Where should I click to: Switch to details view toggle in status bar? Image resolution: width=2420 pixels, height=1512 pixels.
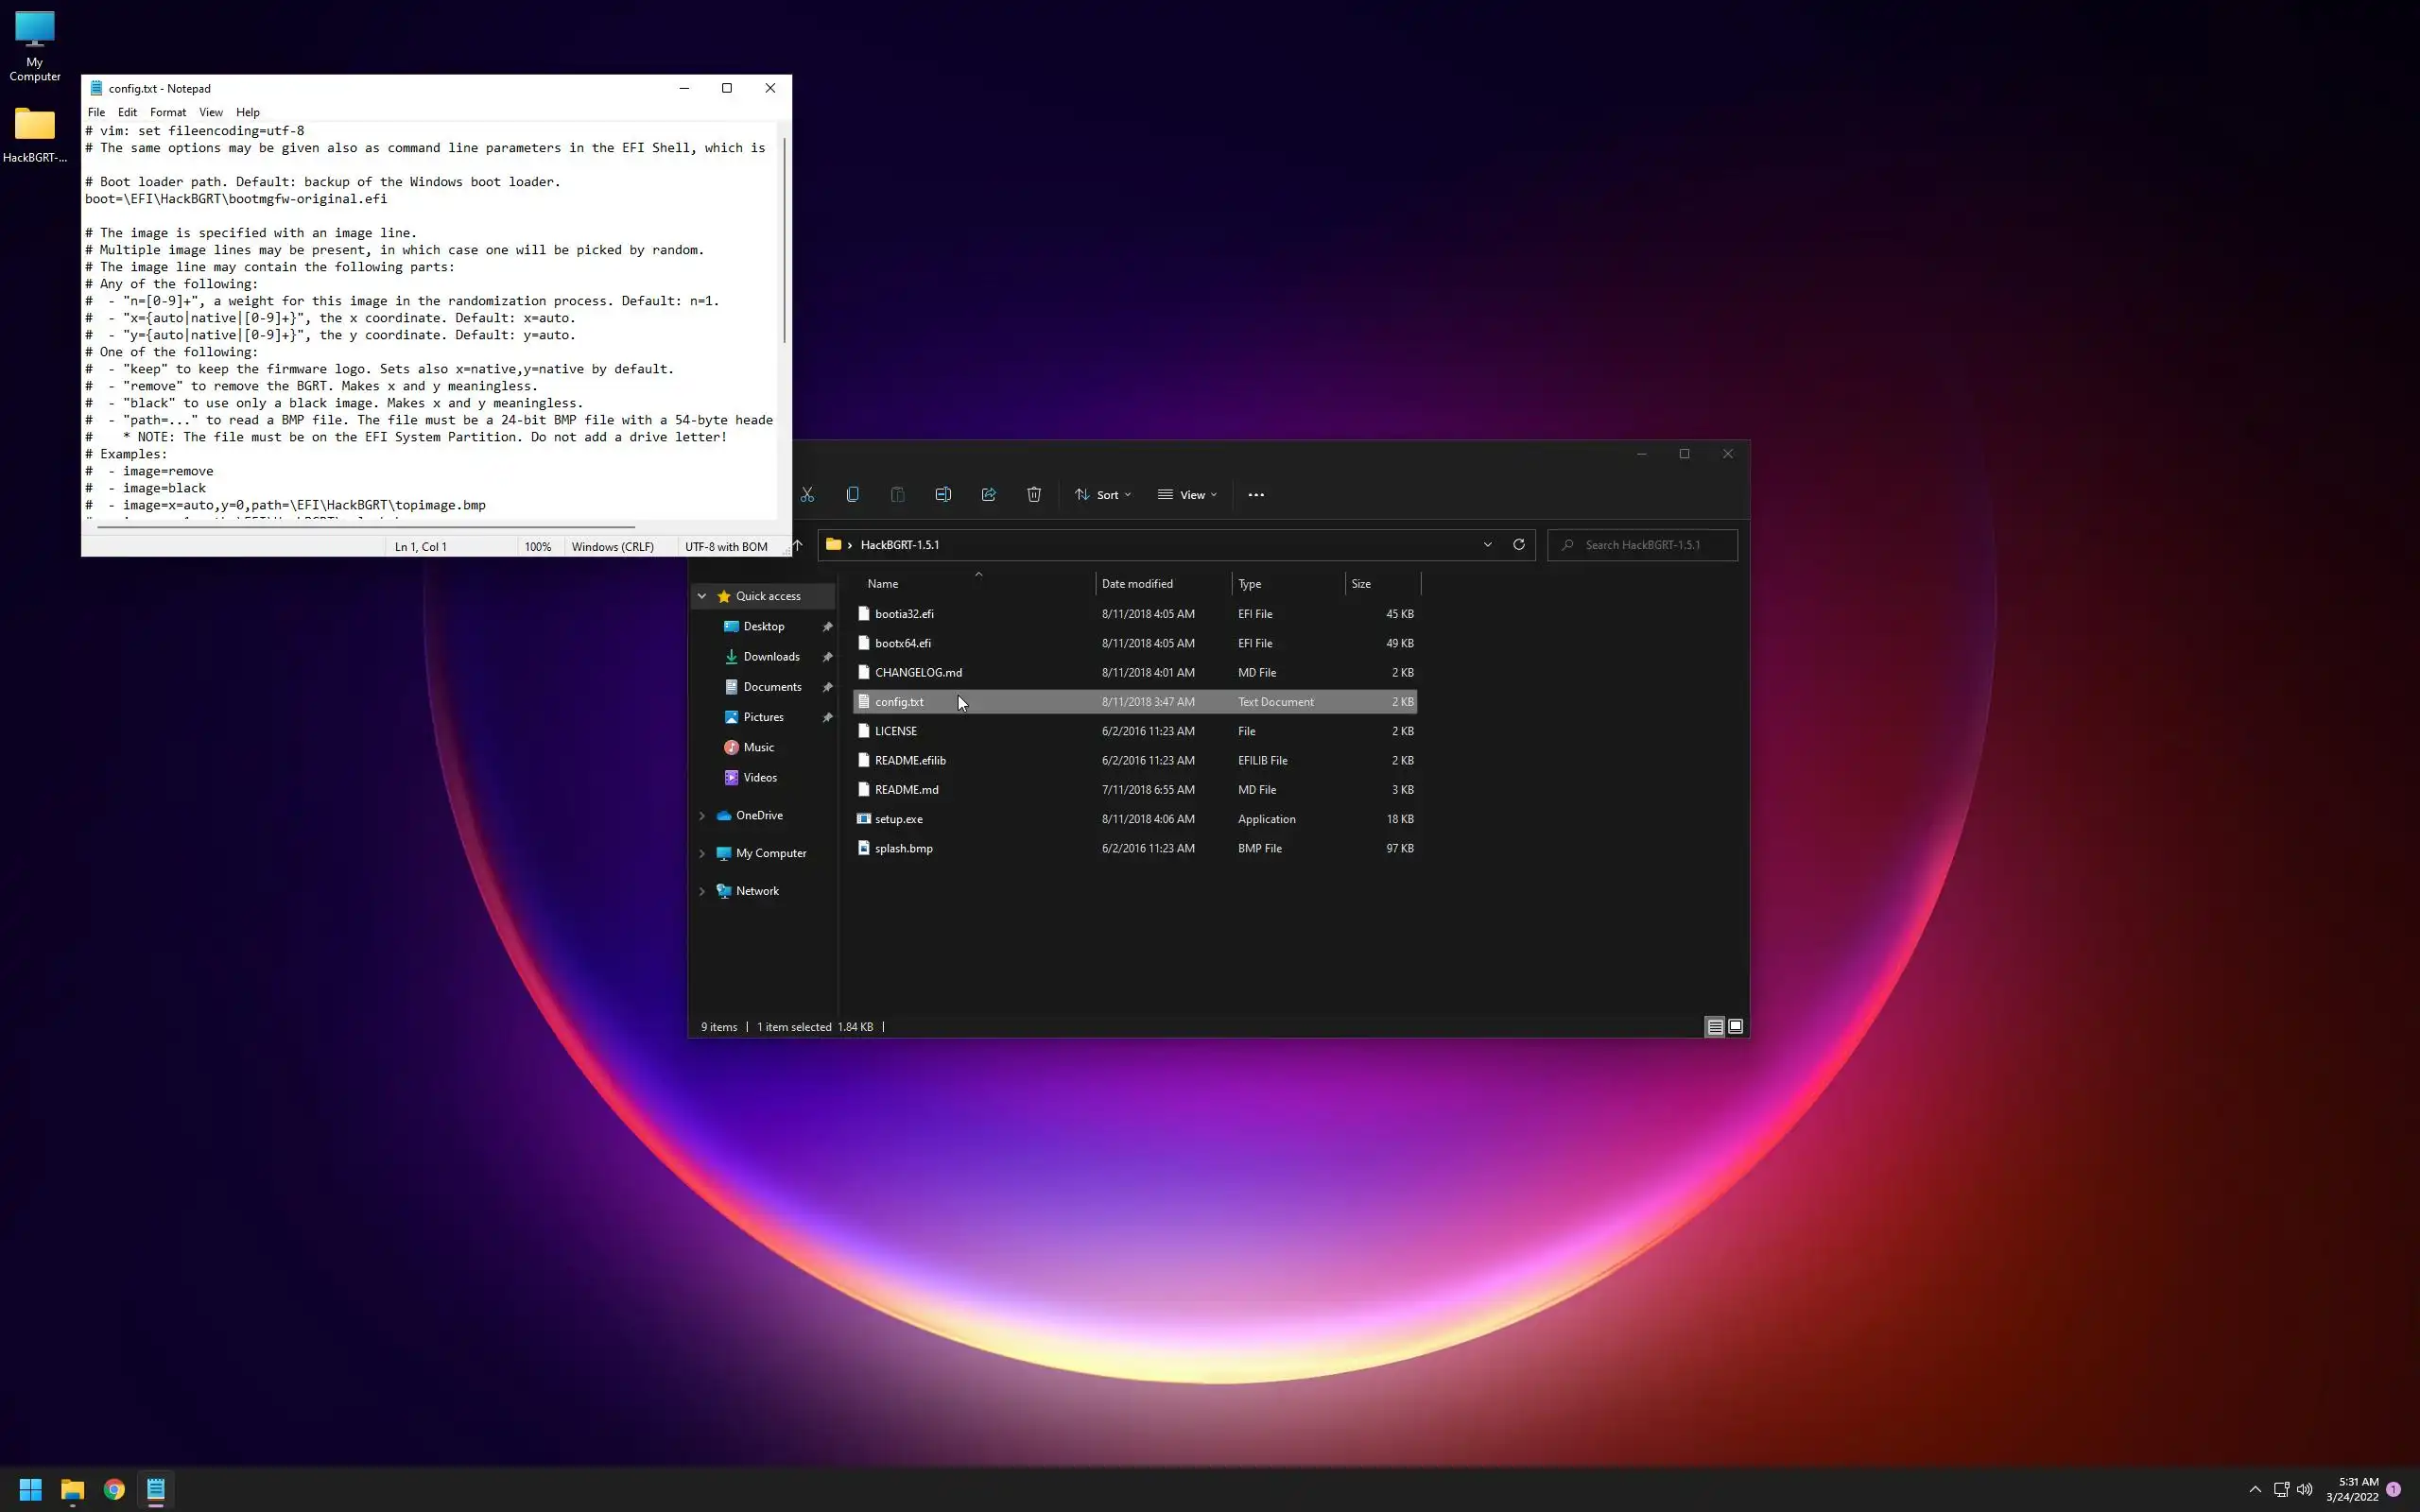click(x=1714, y=1027)
